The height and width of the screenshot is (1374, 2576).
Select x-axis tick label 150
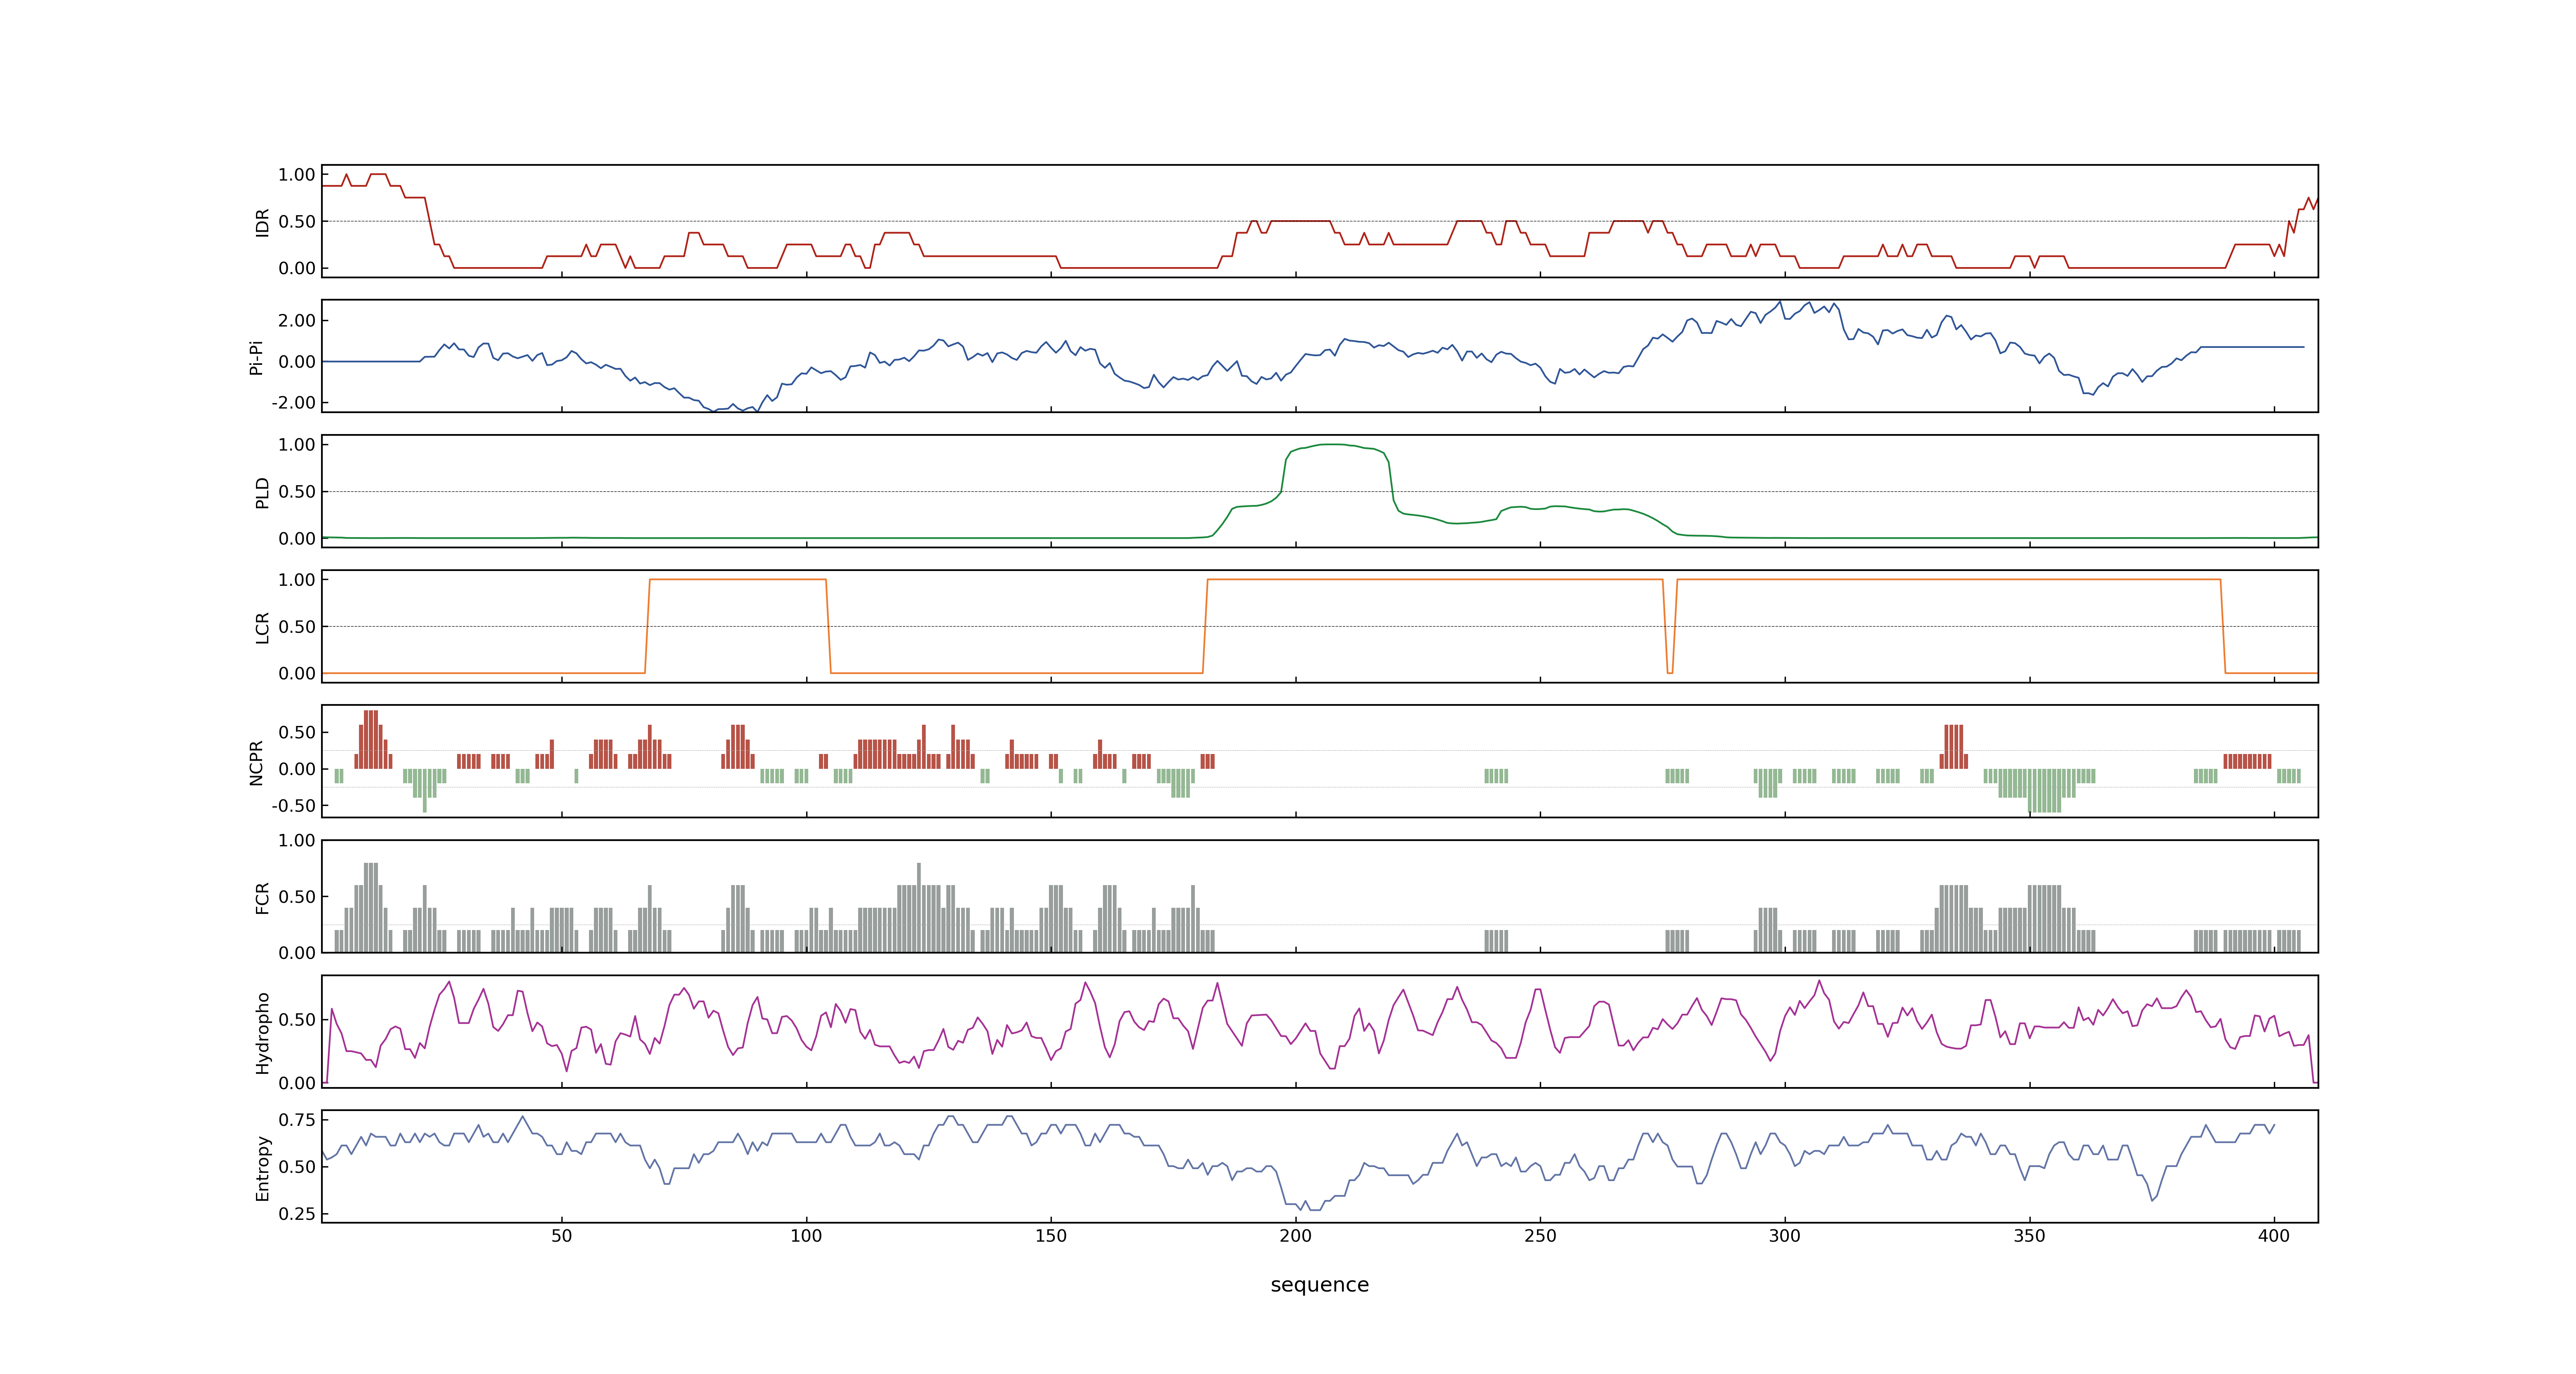[1051, 1236]
